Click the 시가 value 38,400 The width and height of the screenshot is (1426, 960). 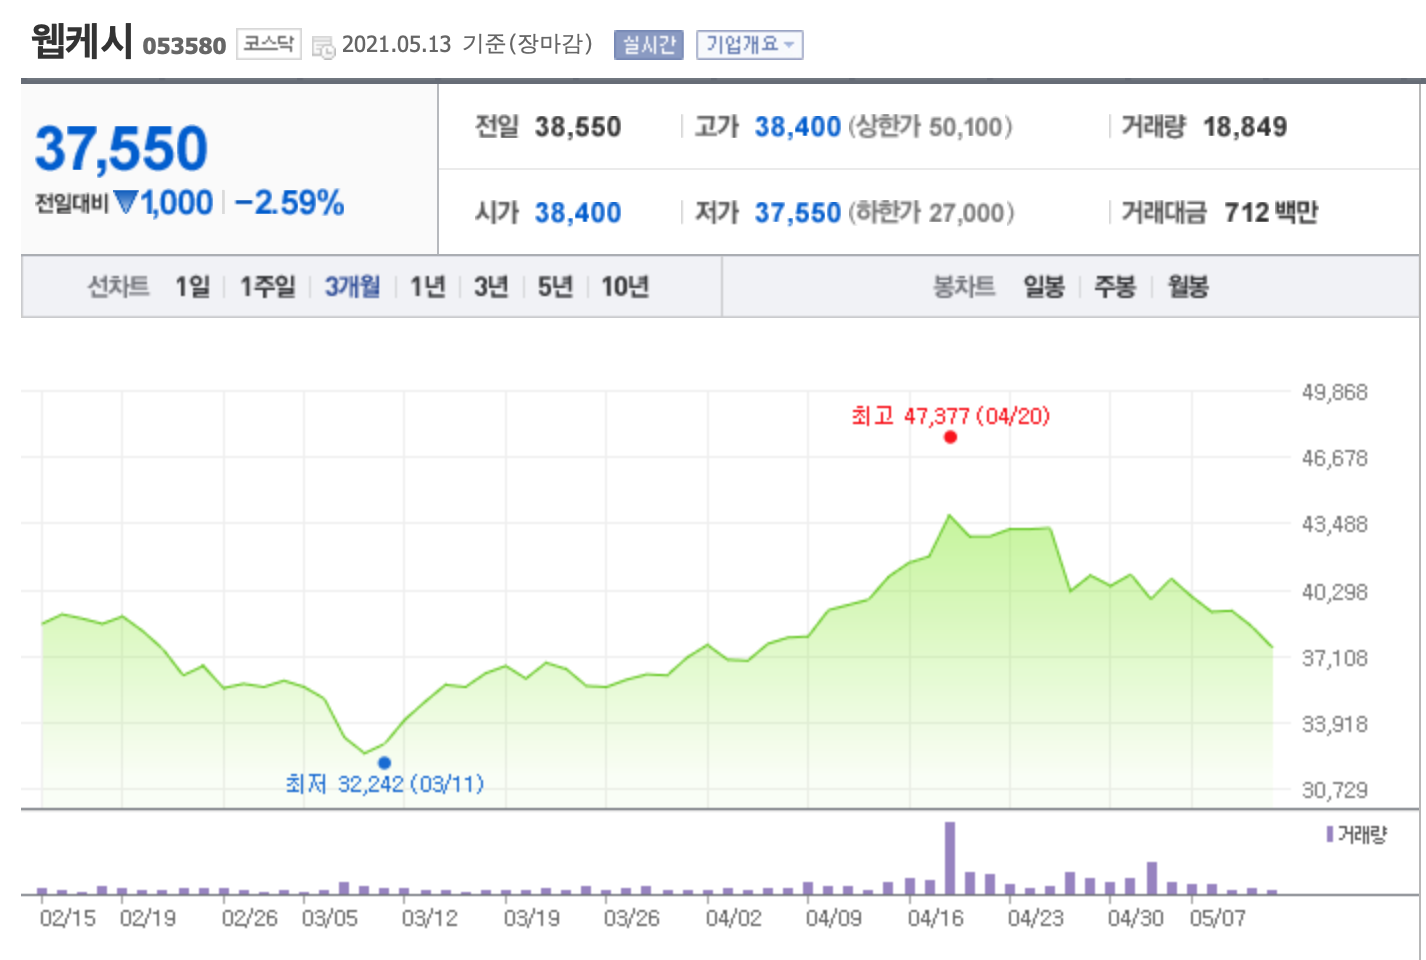578,213
